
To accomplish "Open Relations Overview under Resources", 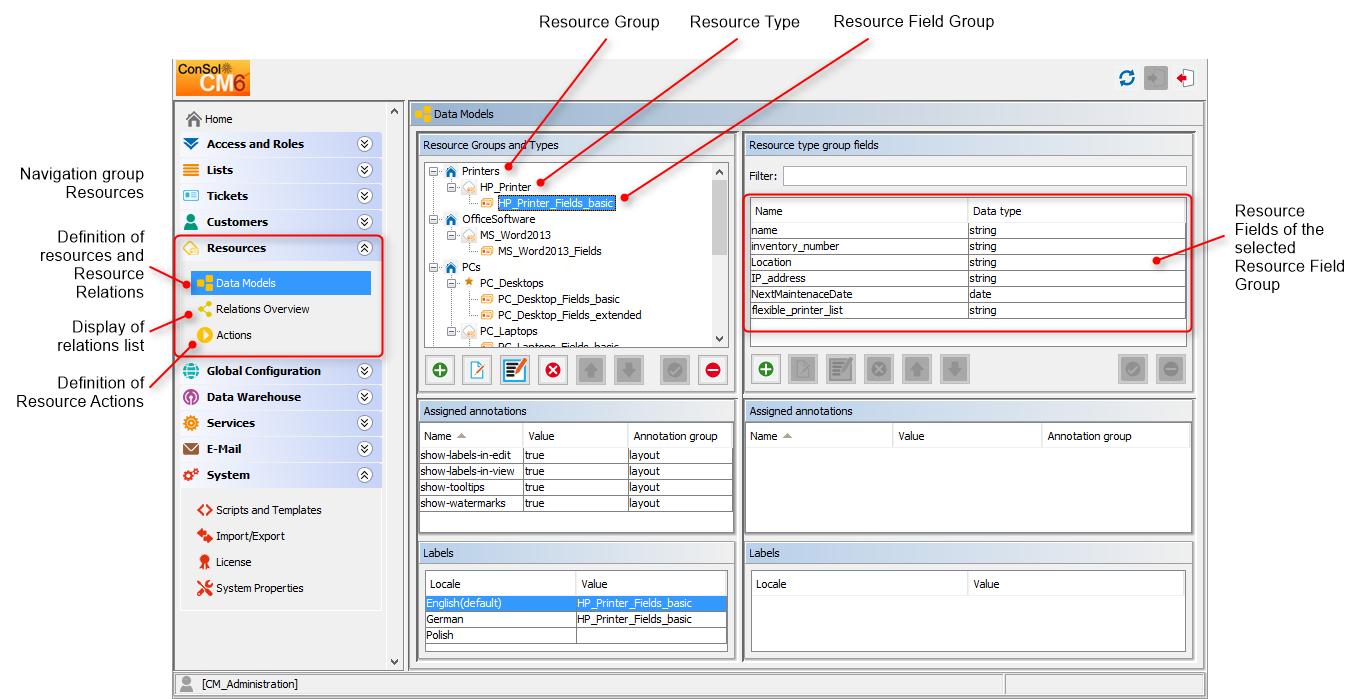I will pyautogui.click(x=263, y=309).
